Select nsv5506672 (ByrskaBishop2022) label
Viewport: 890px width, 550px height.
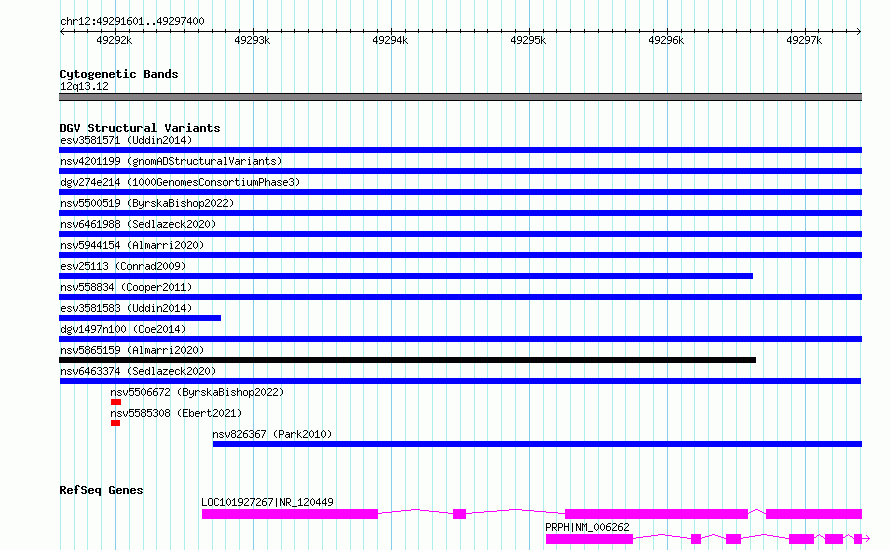[x=197, y=392]
